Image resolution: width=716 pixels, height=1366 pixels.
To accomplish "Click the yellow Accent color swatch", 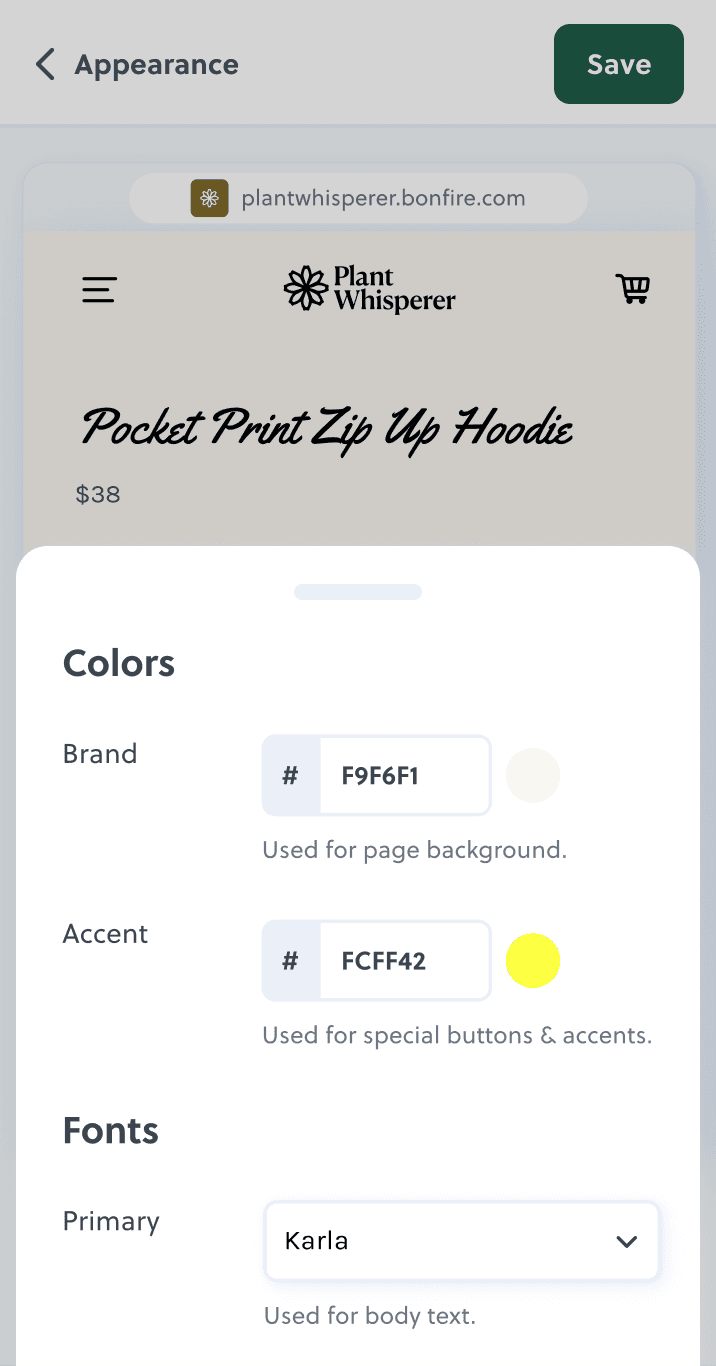I will (x=533, y=959).
